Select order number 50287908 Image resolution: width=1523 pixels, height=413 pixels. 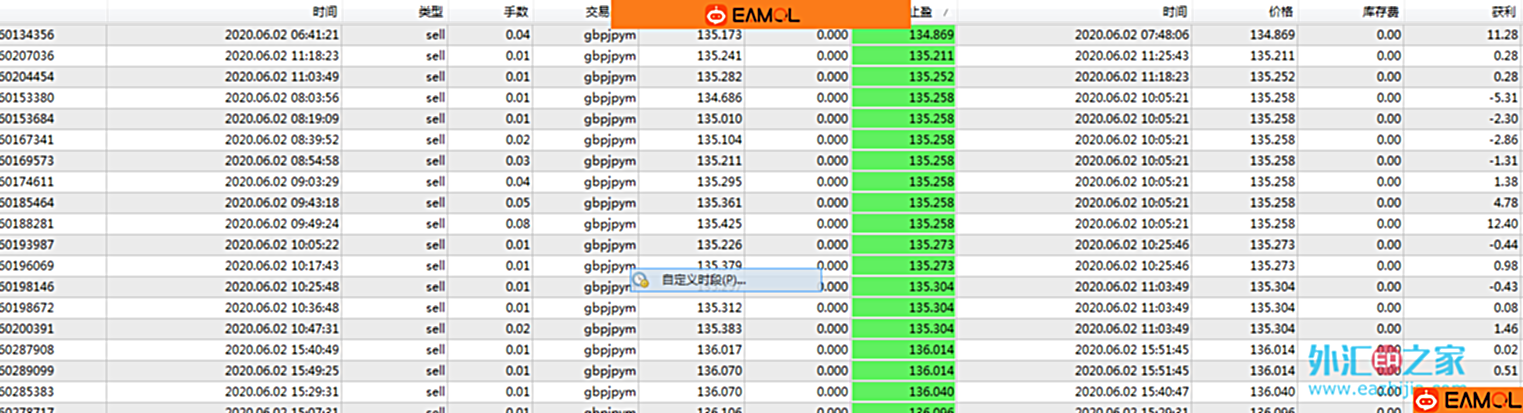[x=27, y=349]
